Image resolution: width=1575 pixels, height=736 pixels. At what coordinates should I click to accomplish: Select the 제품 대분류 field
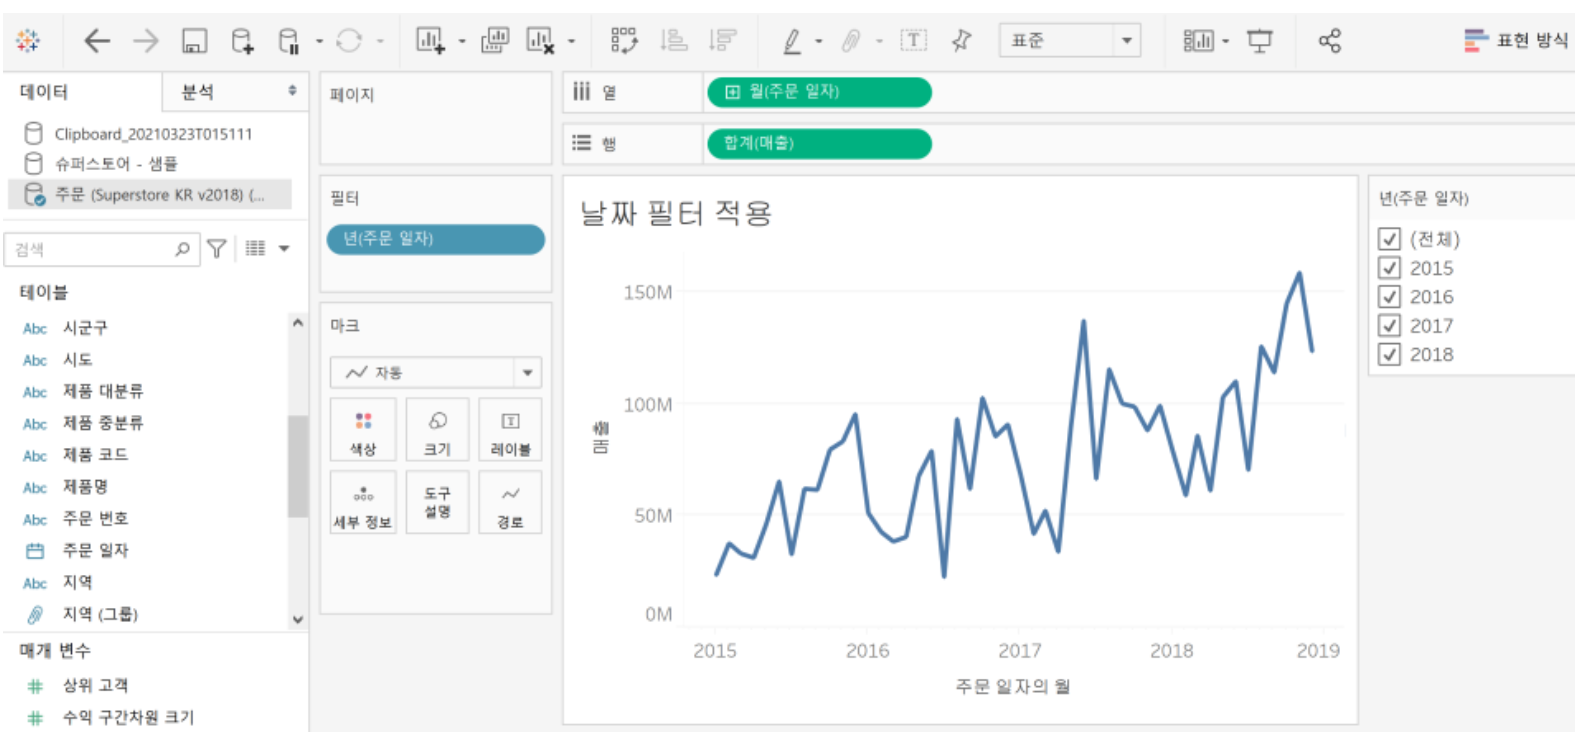pos(103,392)
